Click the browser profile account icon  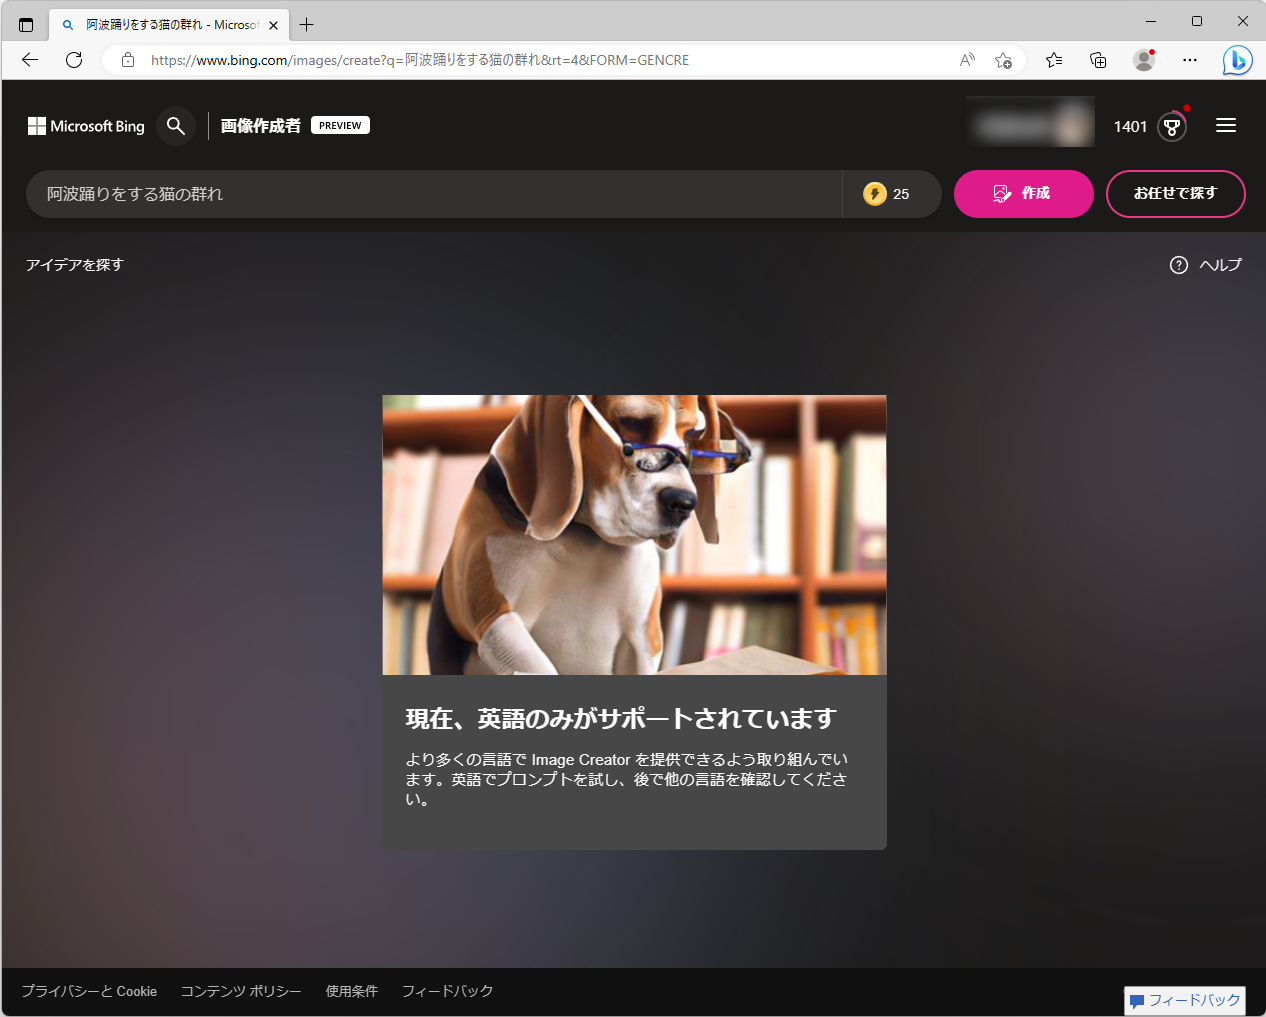(1143, 60)
